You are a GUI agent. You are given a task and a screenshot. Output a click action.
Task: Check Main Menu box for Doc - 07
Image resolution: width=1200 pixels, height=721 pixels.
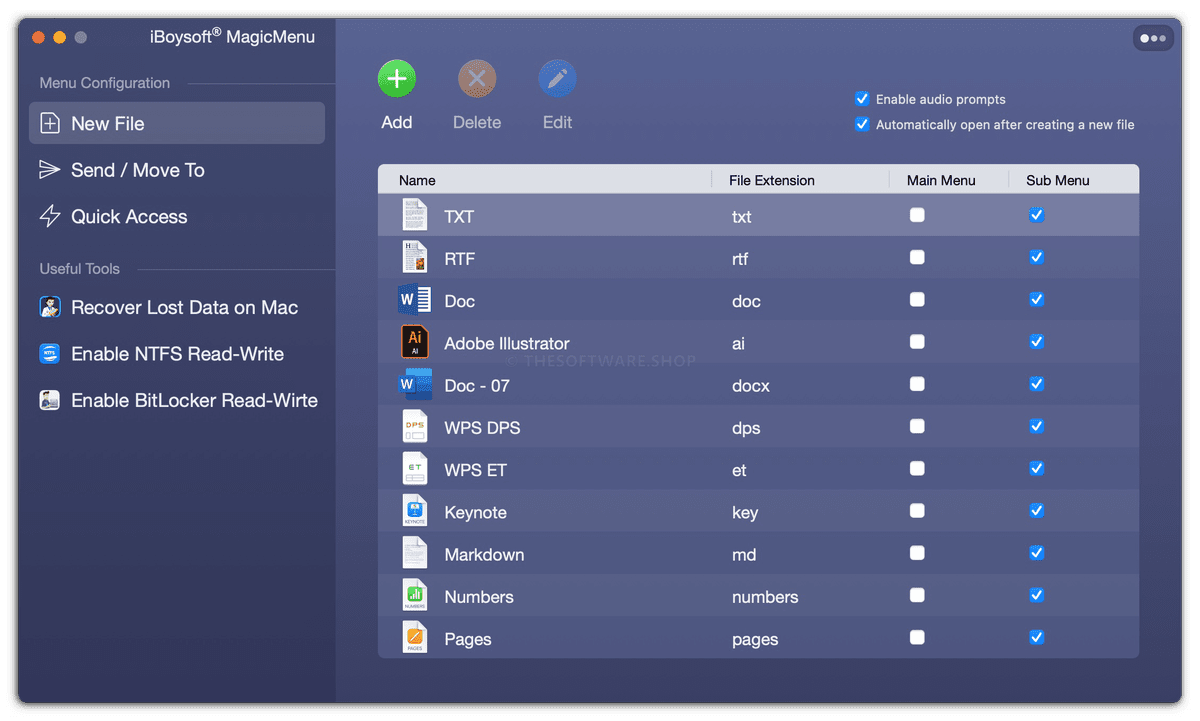917,384
